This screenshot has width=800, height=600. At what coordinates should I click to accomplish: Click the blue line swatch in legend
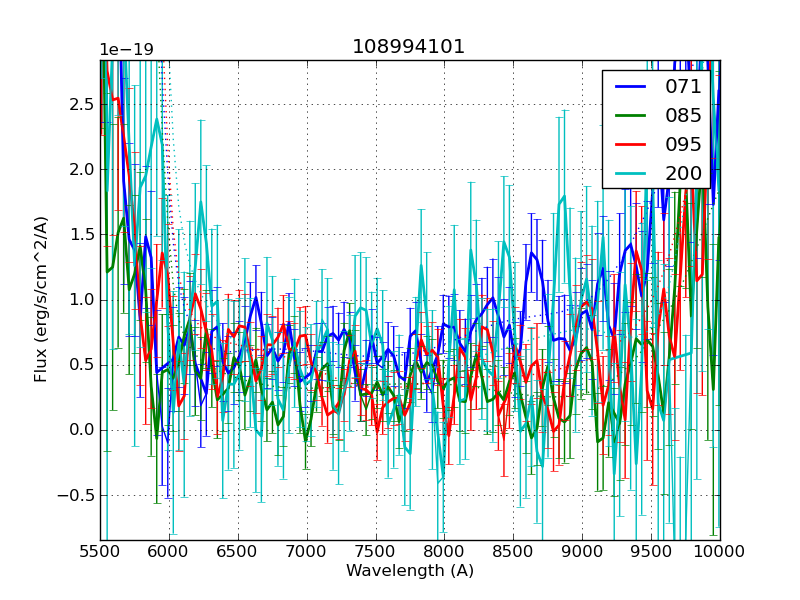coord(632,87)
